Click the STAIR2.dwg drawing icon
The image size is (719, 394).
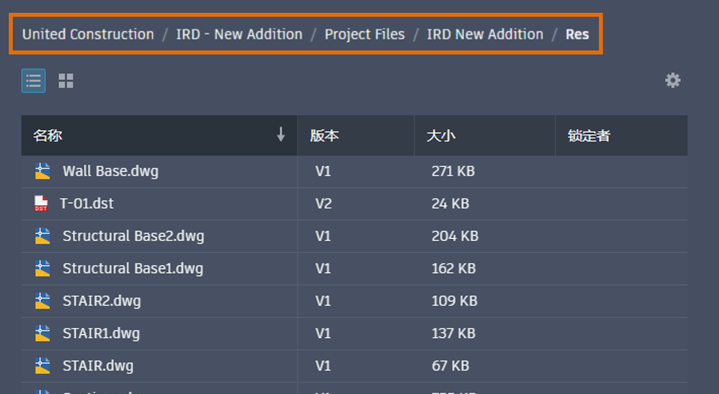tap(43, 301)
